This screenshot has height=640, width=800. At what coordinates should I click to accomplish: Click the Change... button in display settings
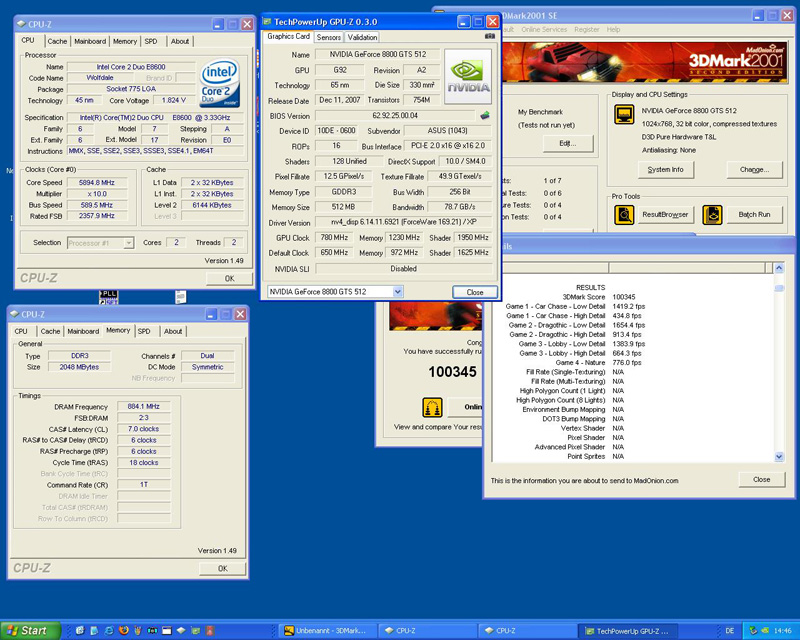click(x=754, y=169)
